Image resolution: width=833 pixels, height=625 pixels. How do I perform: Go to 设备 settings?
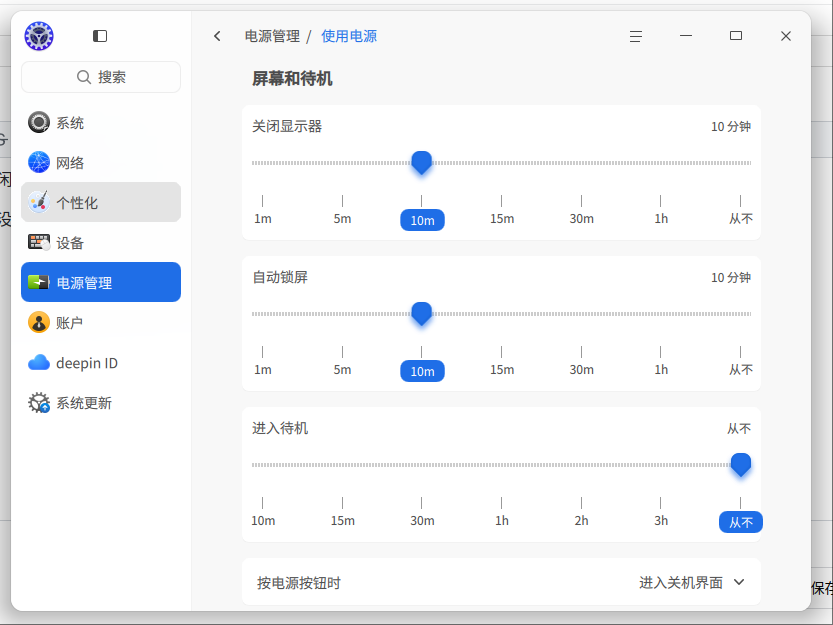tap(101, 242)
